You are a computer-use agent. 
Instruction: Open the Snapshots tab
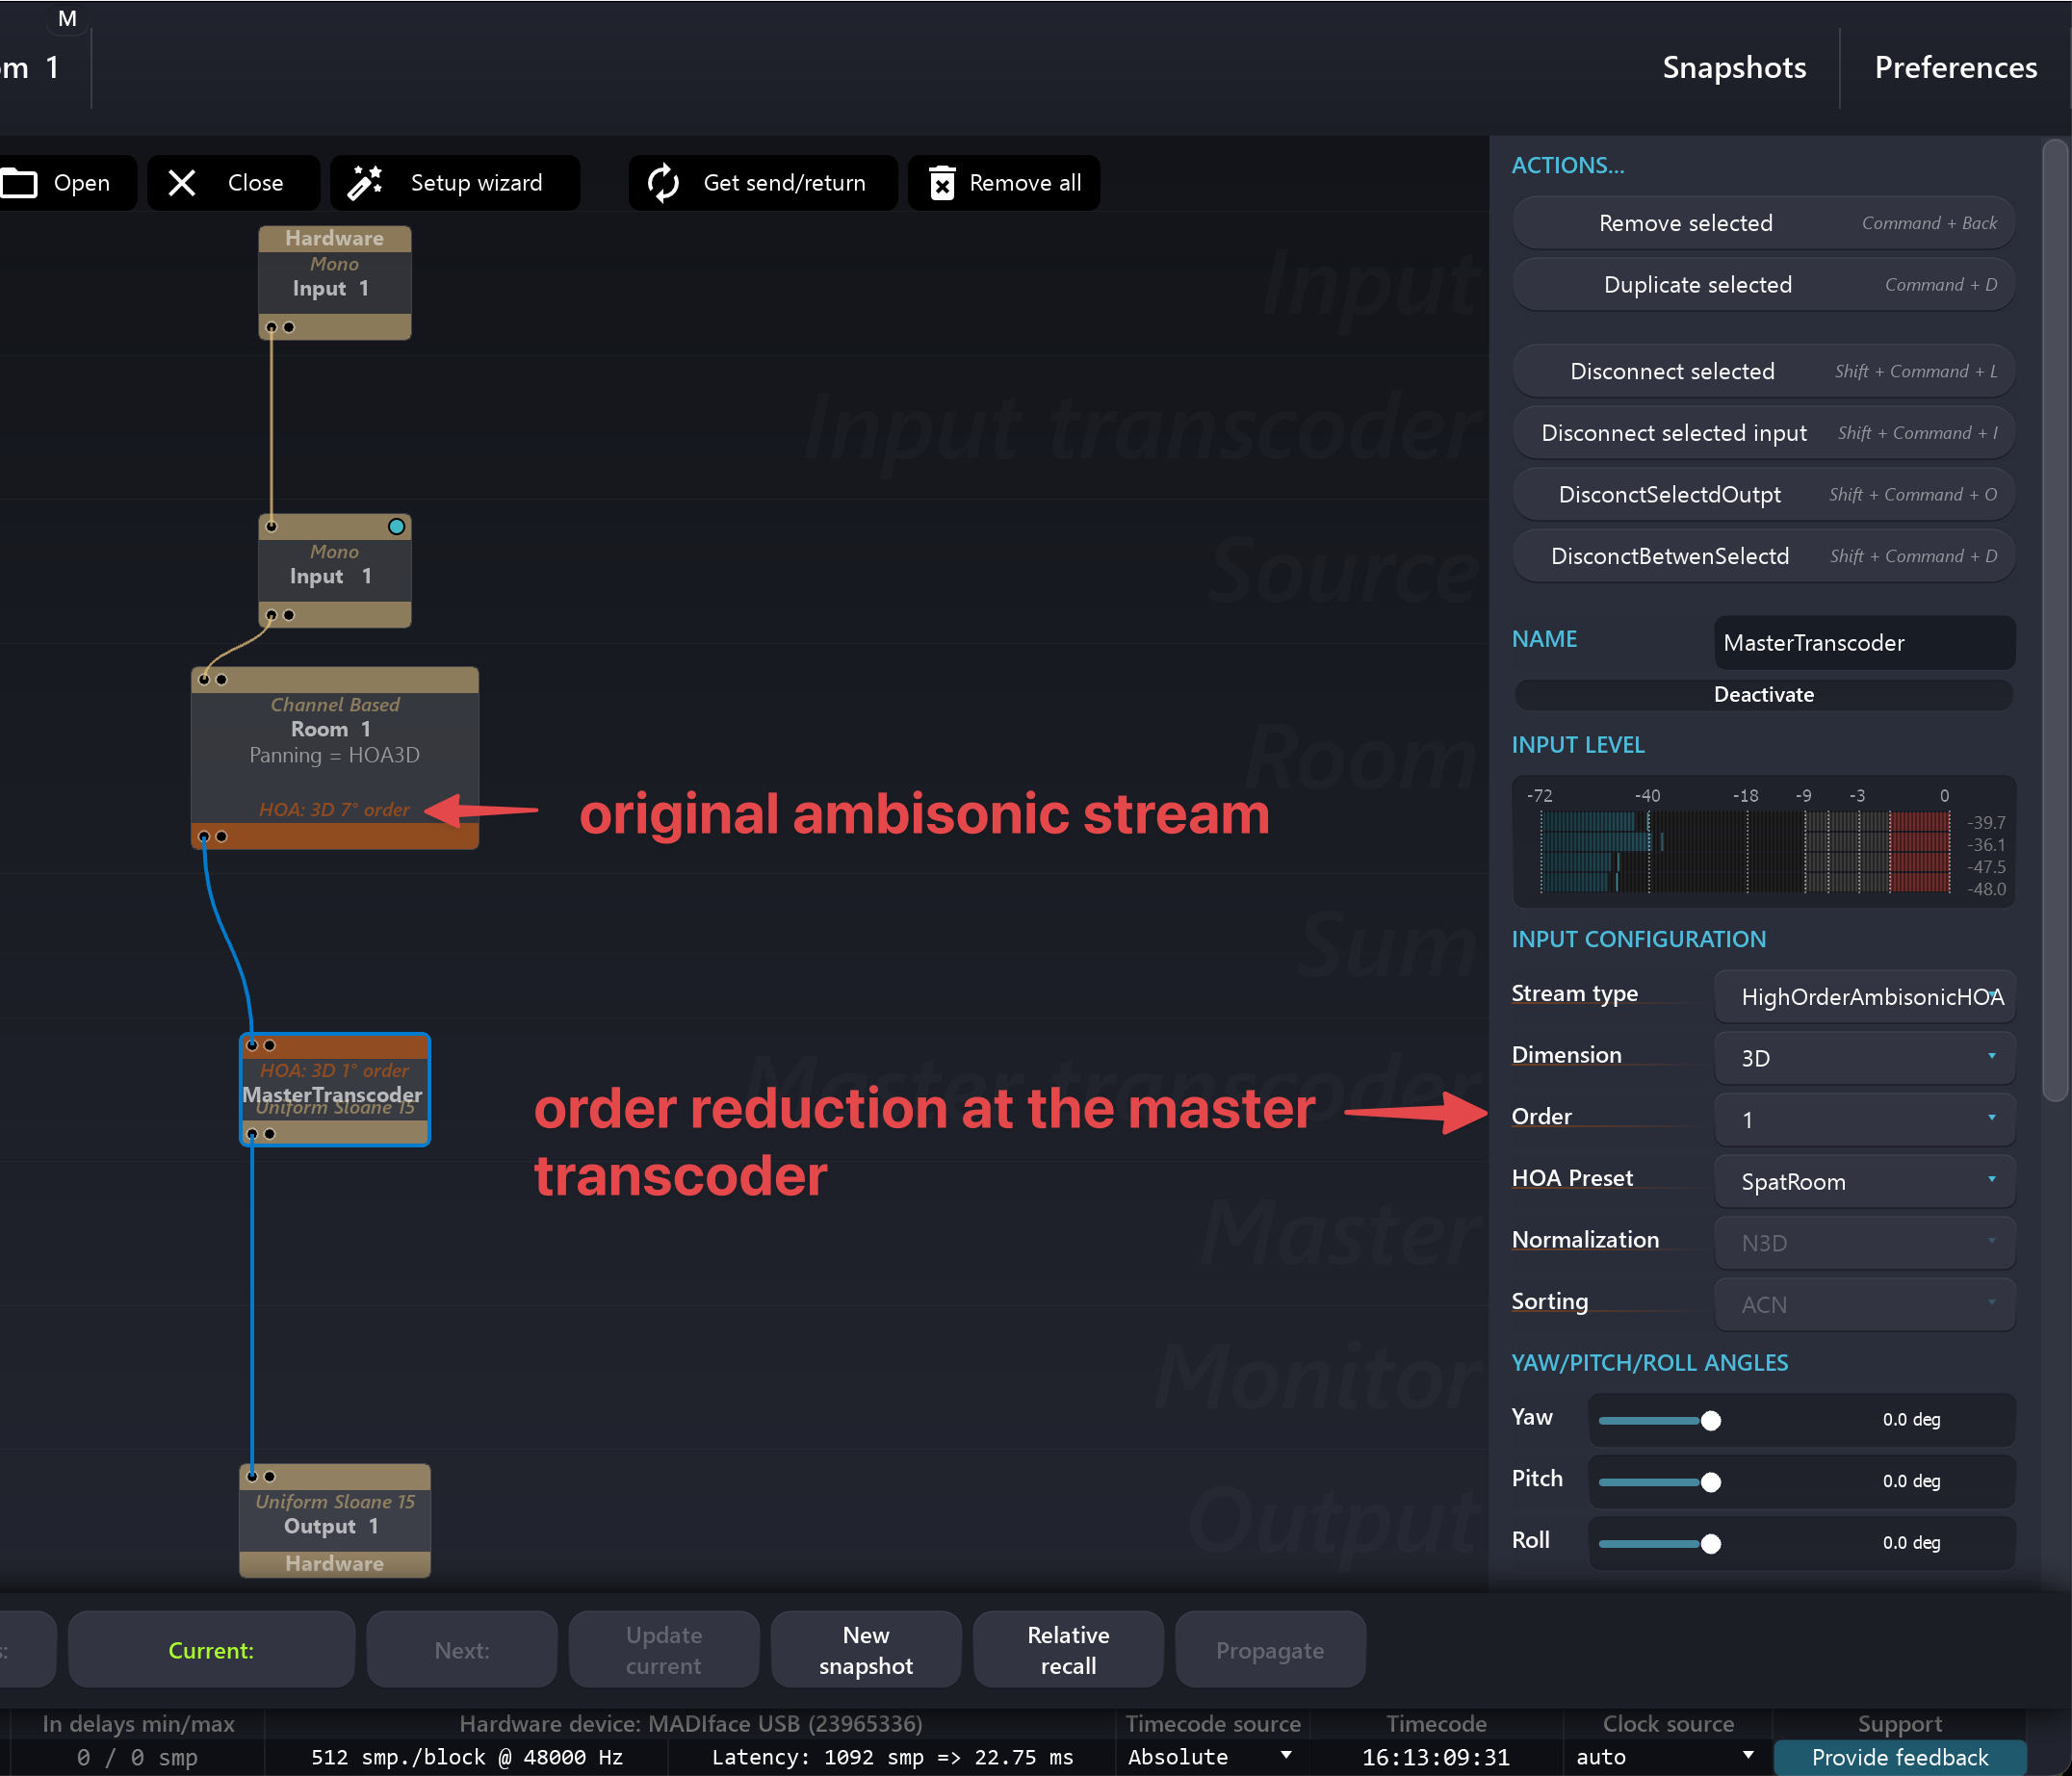(1733, 67)
